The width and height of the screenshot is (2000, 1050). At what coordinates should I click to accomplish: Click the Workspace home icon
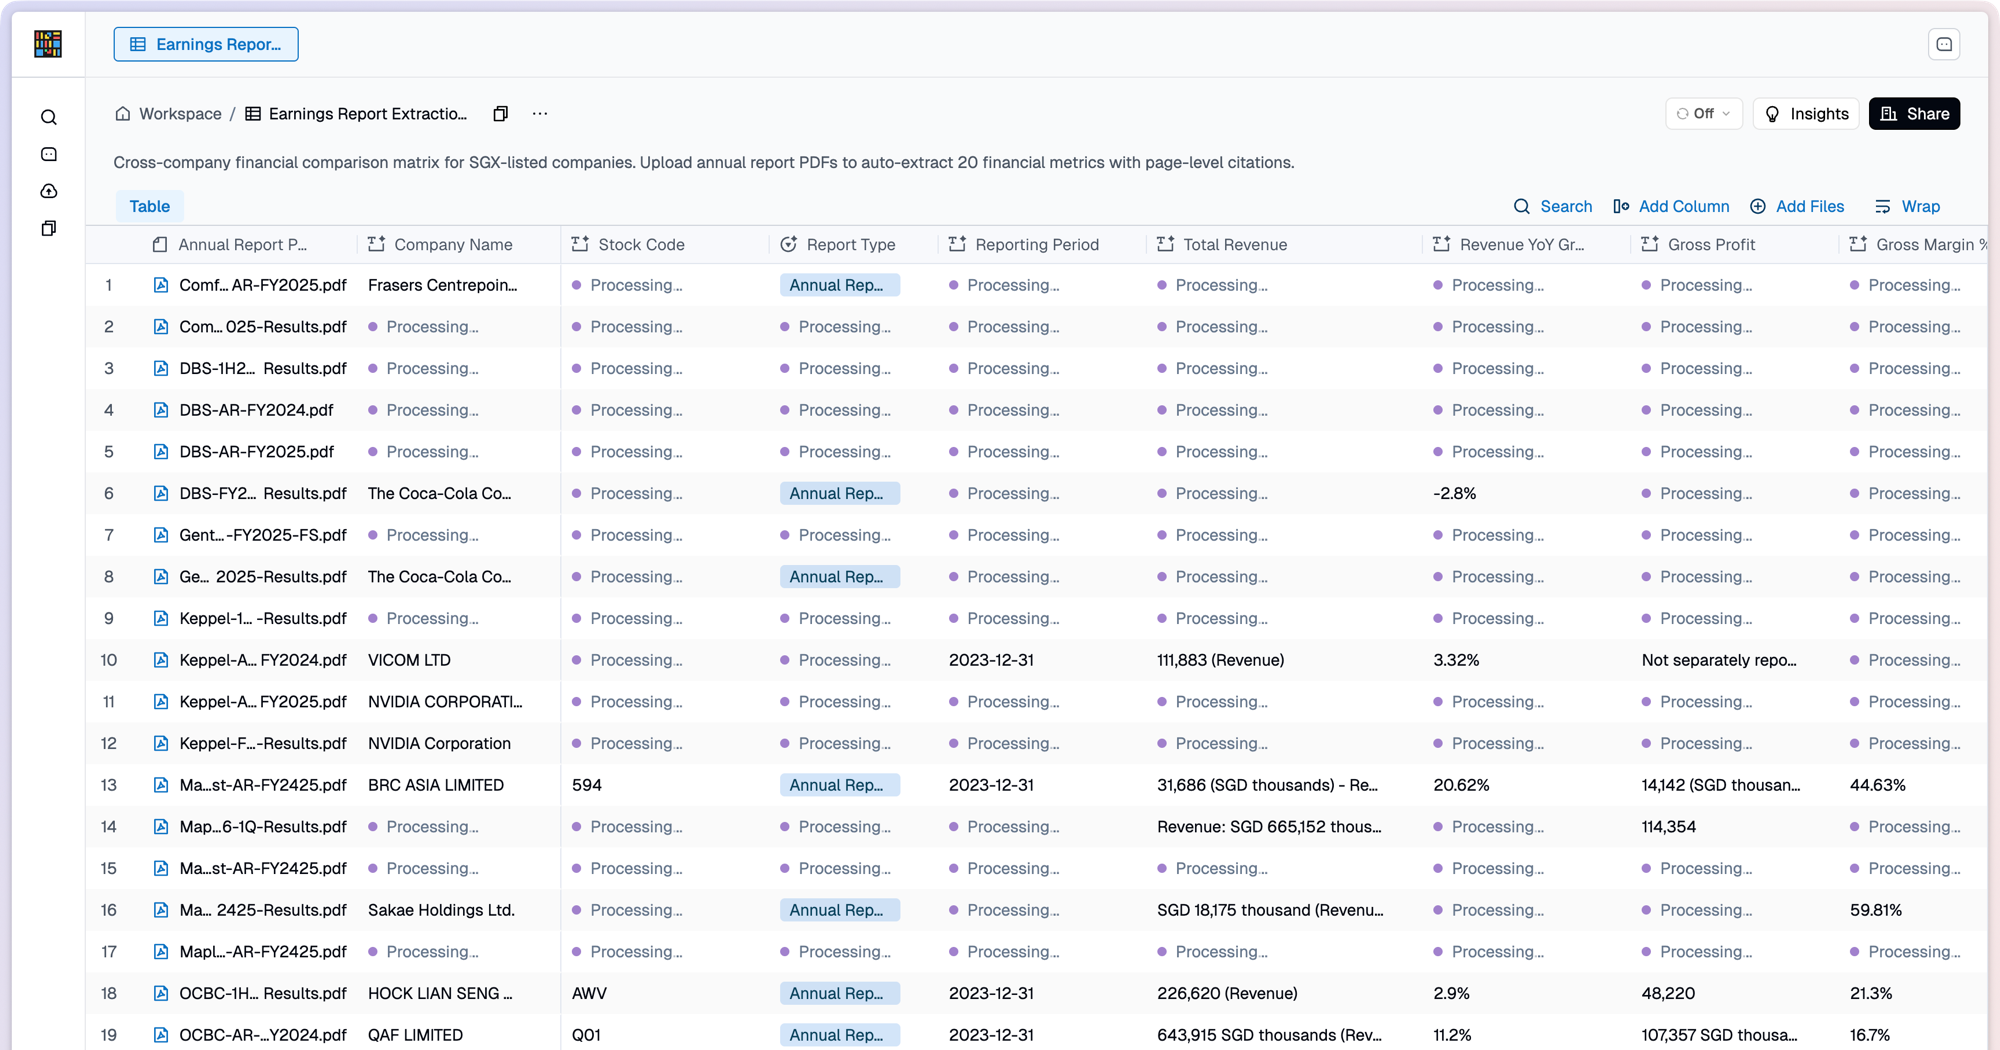[x=123, y=114]
